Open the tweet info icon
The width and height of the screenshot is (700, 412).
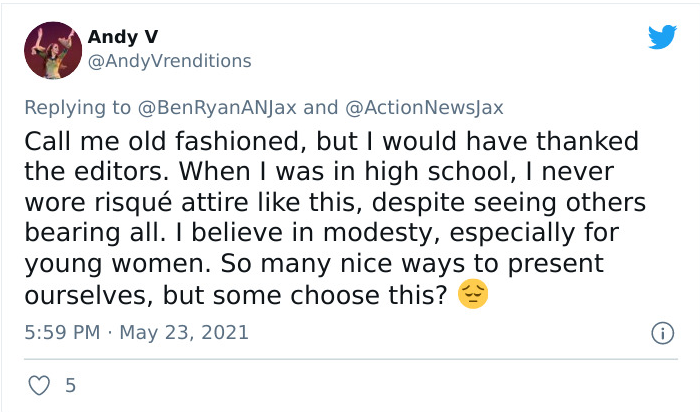[x=661, y=333]
